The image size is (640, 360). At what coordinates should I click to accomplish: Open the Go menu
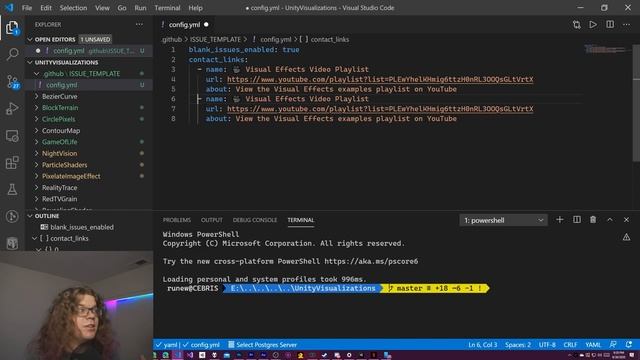(122, 8)
